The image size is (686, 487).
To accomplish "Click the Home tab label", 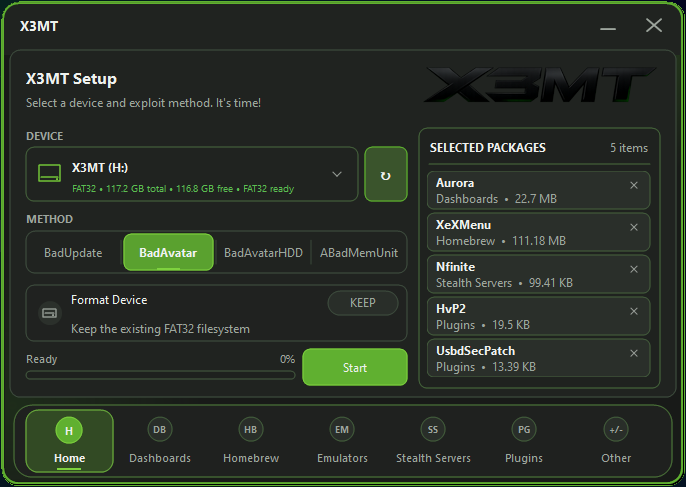I will 70,458.
